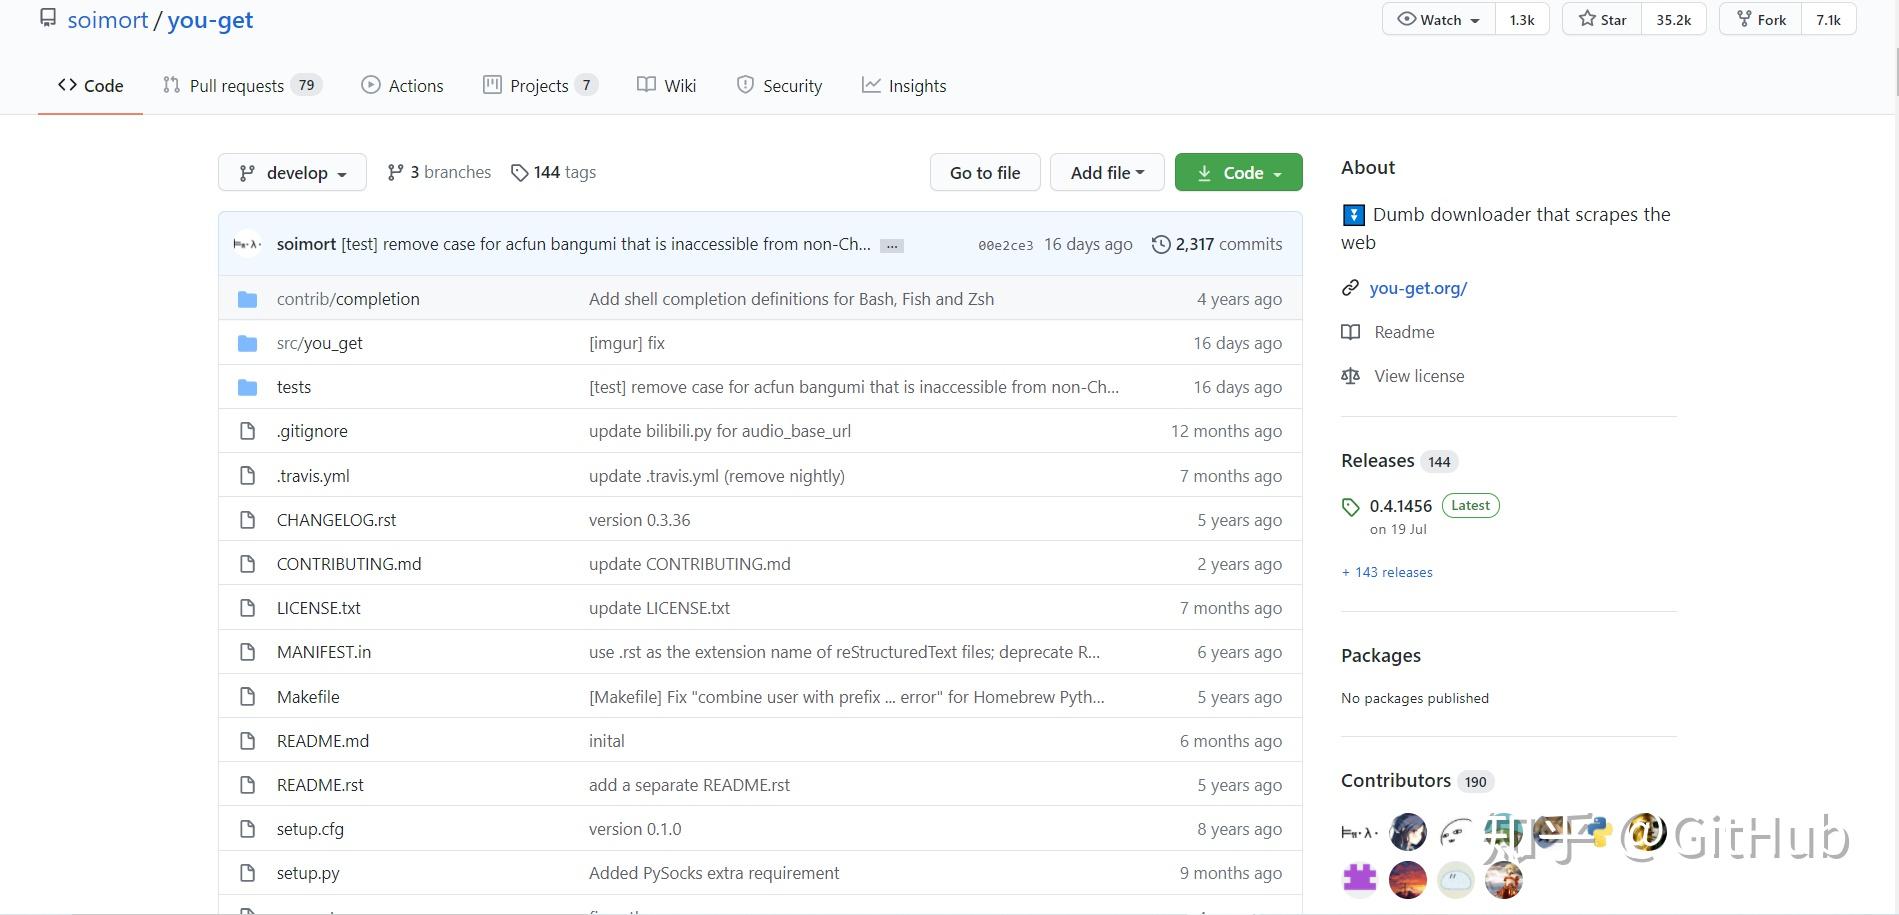Viewport: 1899px width, 915px height.
Task: Click the Readme book icon in the About sidebar
Action: pos(1351,331)
